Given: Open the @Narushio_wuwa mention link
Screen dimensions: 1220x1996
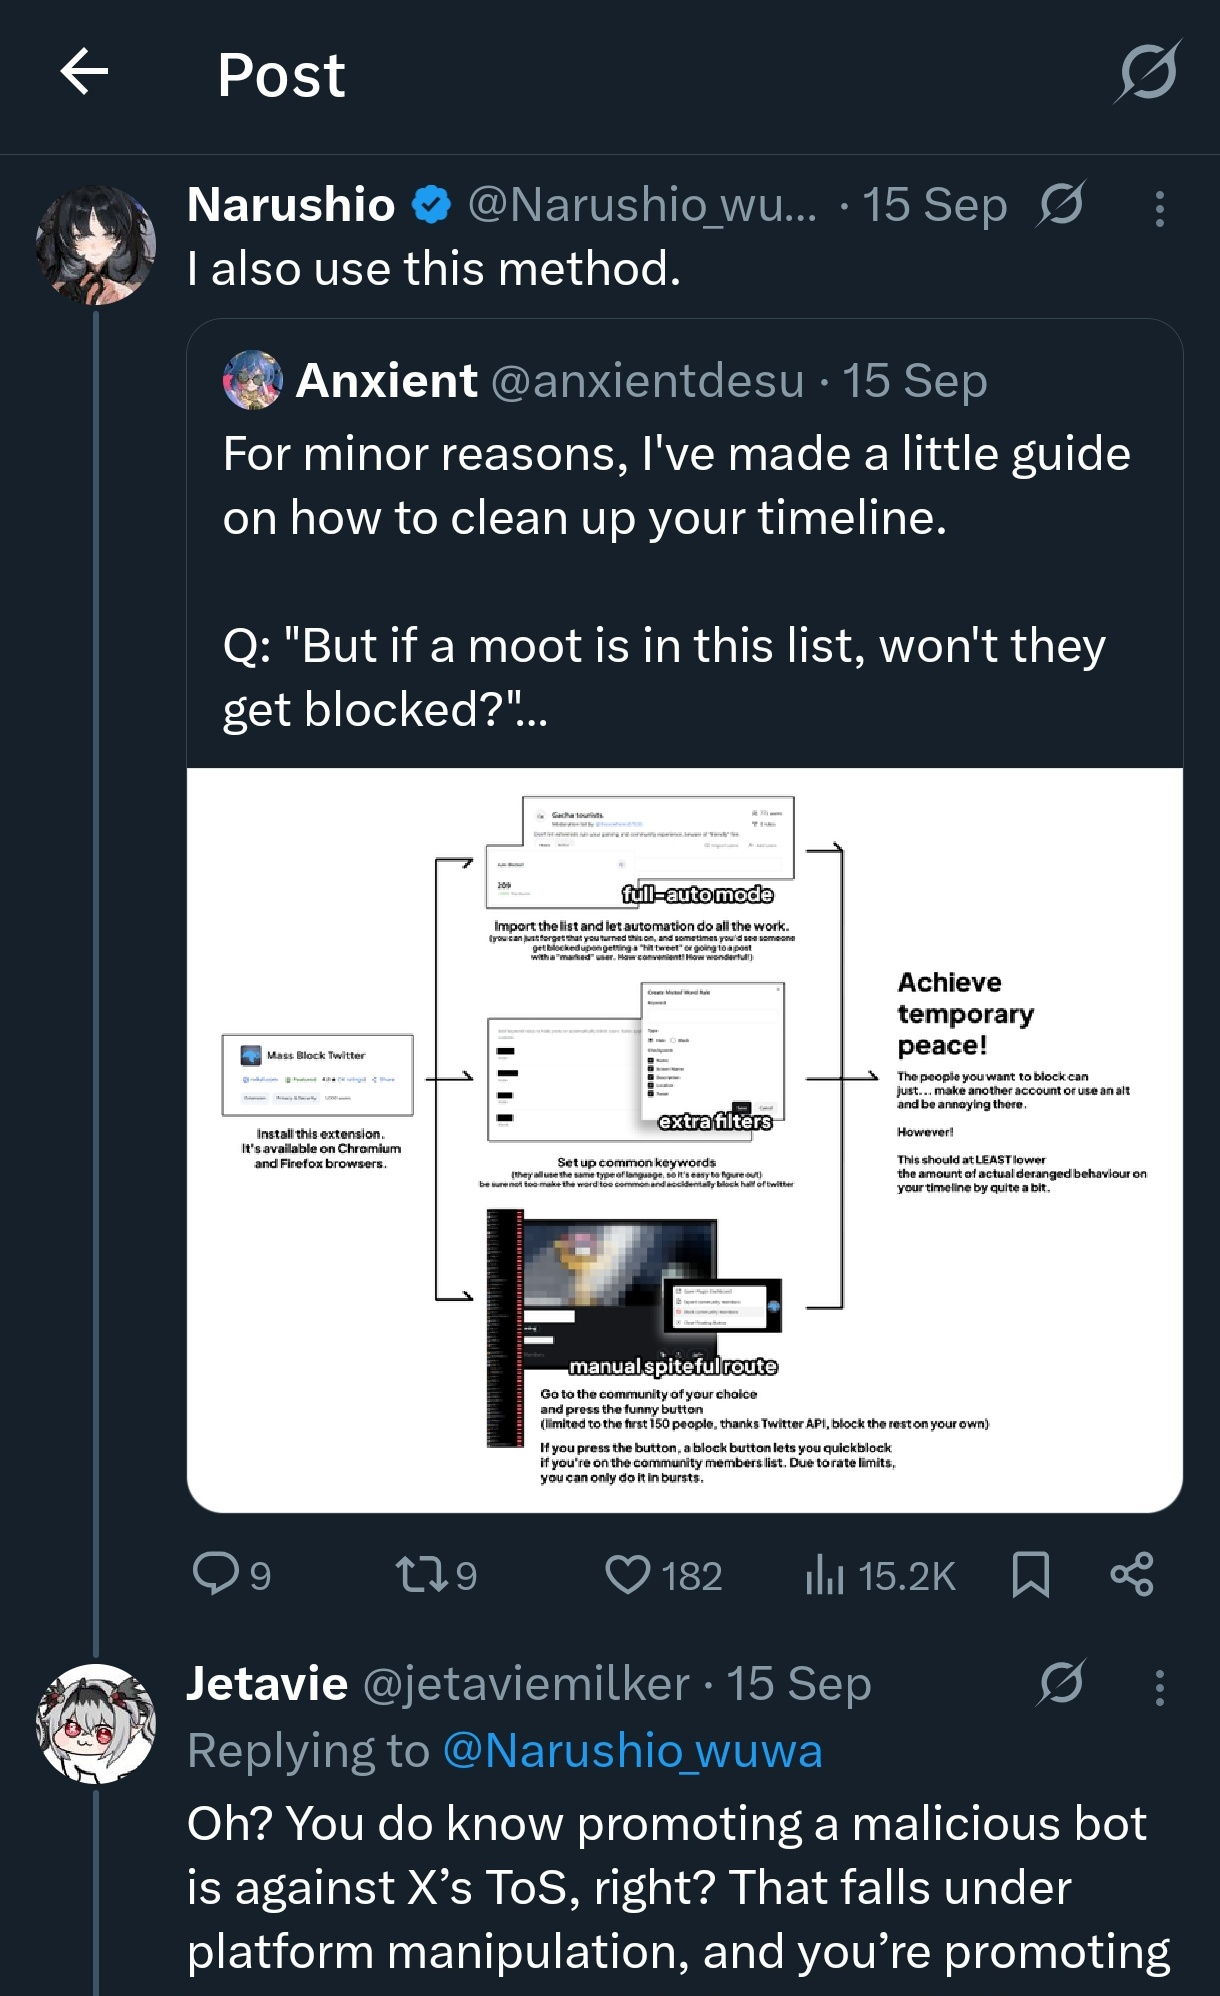Looking at the screenshot, I should point(632,1751).
